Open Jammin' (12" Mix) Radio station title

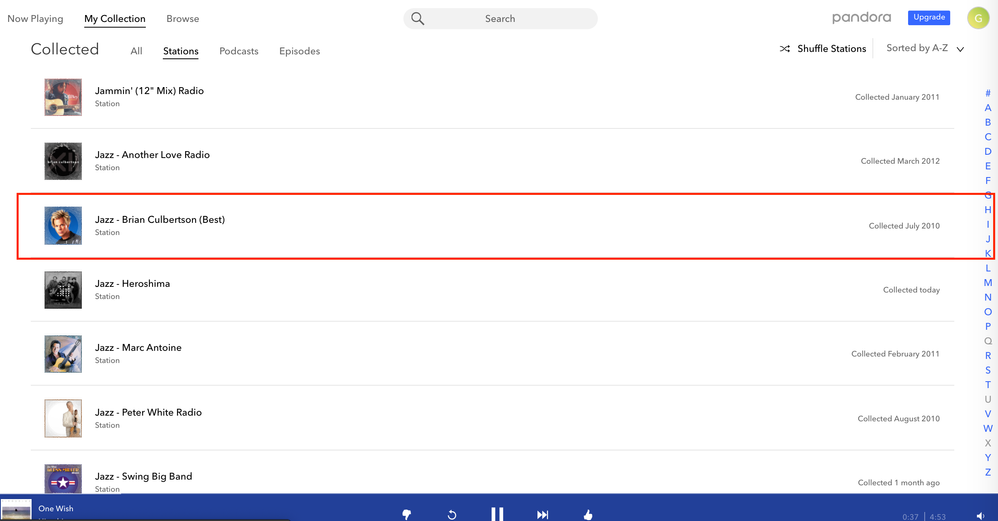click(x=149, y=90)
